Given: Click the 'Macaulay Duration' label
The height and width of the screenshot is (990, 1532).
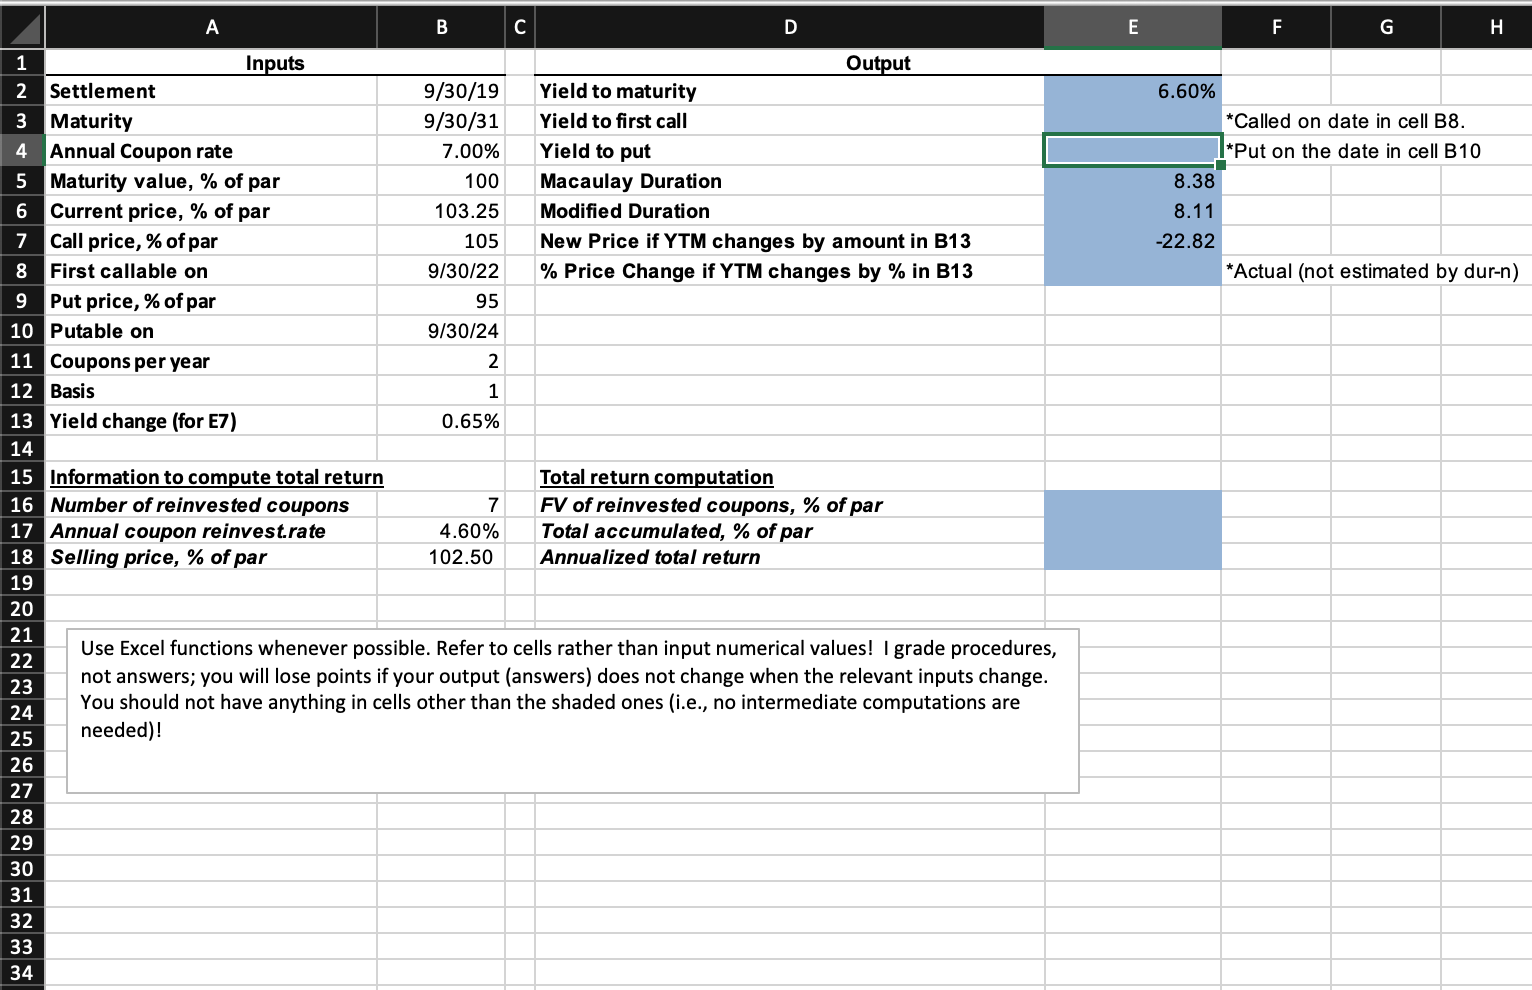Looking at the screenshot, I should point(631,181).
